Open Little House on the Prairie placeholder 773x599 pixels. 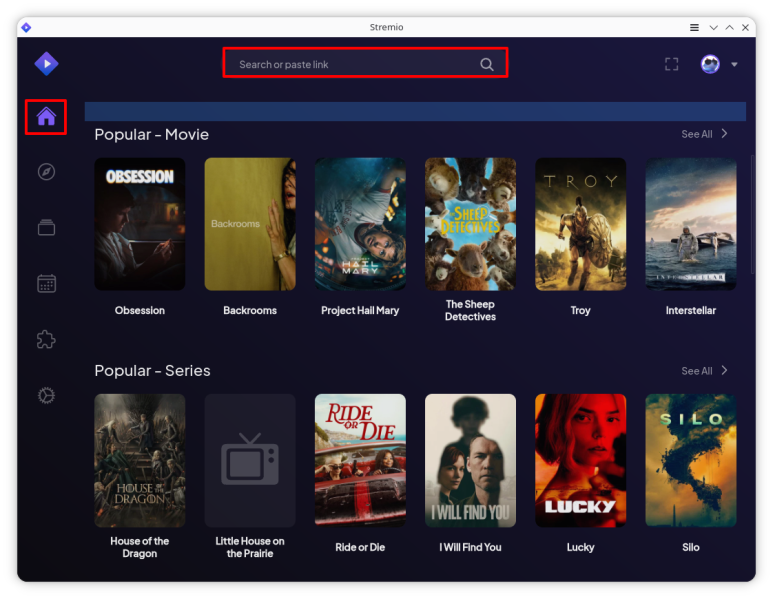tap(250, 460)
